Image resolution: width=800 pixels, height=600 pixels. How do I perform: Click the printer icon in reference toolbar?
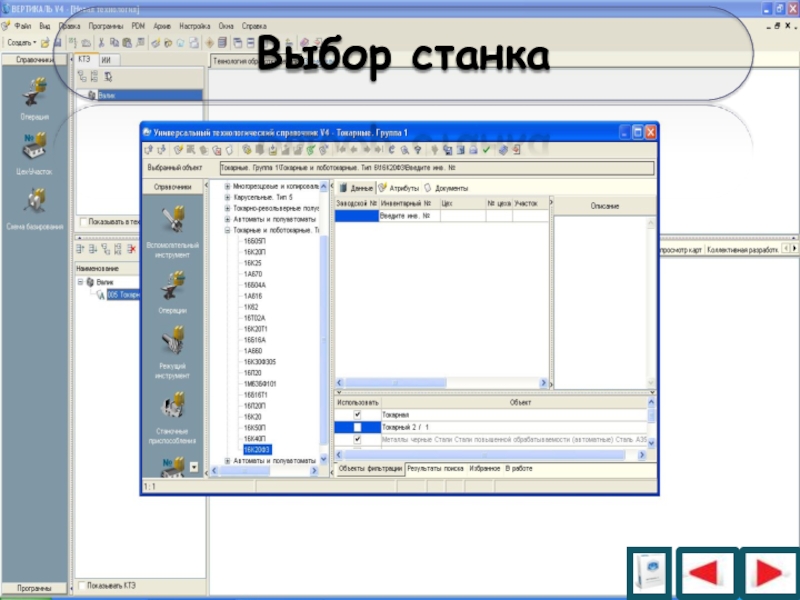tap(473, 149)
